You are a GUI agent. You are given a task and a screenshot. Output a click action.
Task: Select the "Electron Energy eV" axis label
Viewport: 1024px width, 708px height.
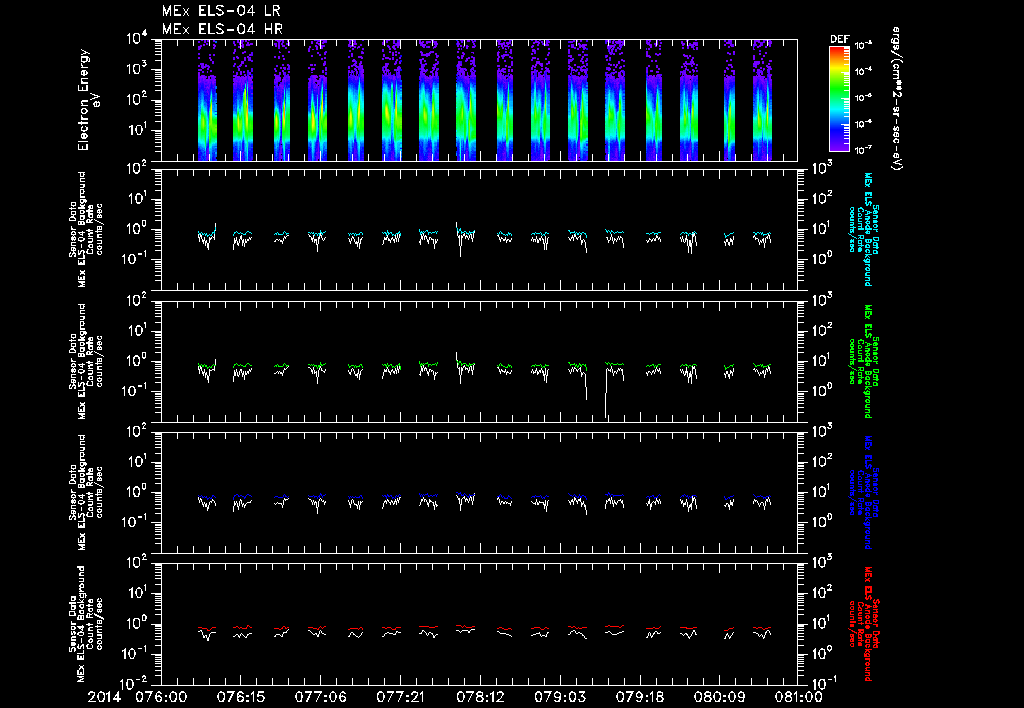(x=88, y=100)
